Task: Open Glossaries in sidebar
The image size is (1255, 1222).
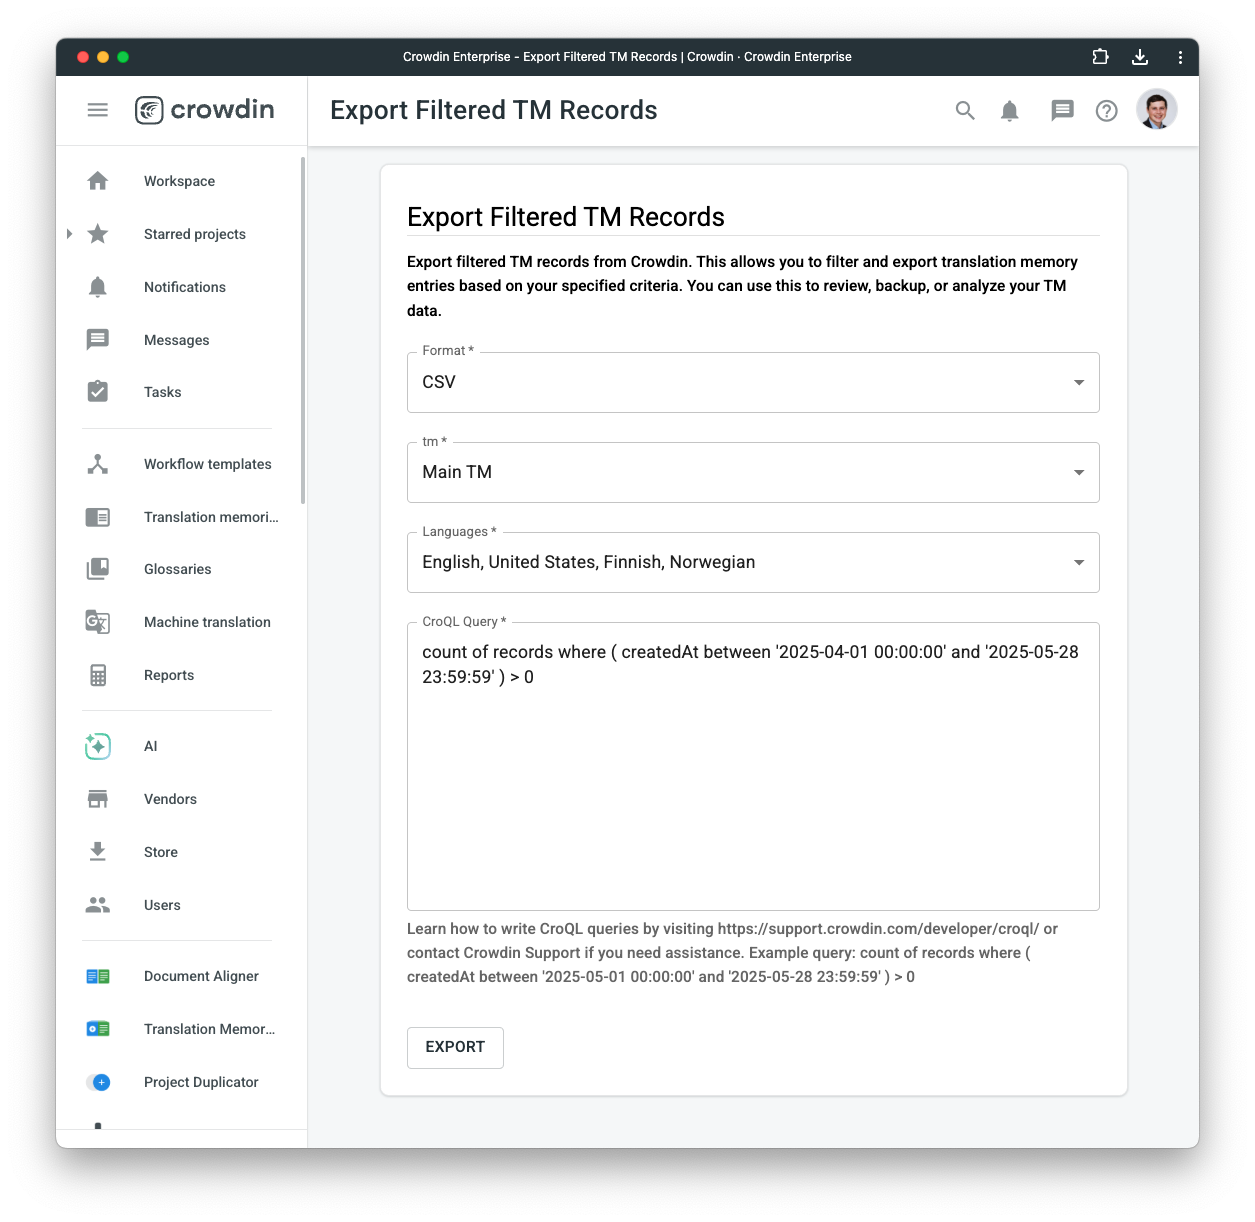Action: (x=178, y=569)
